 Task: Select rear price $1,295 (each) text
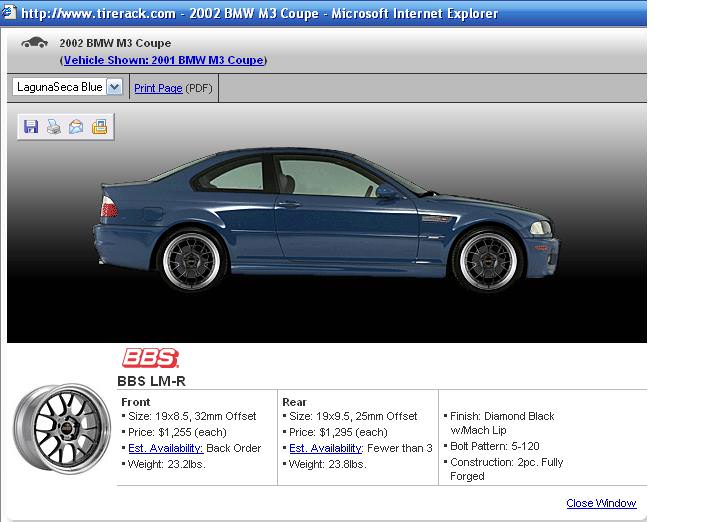pyautogui.click(x=338, y=432)
